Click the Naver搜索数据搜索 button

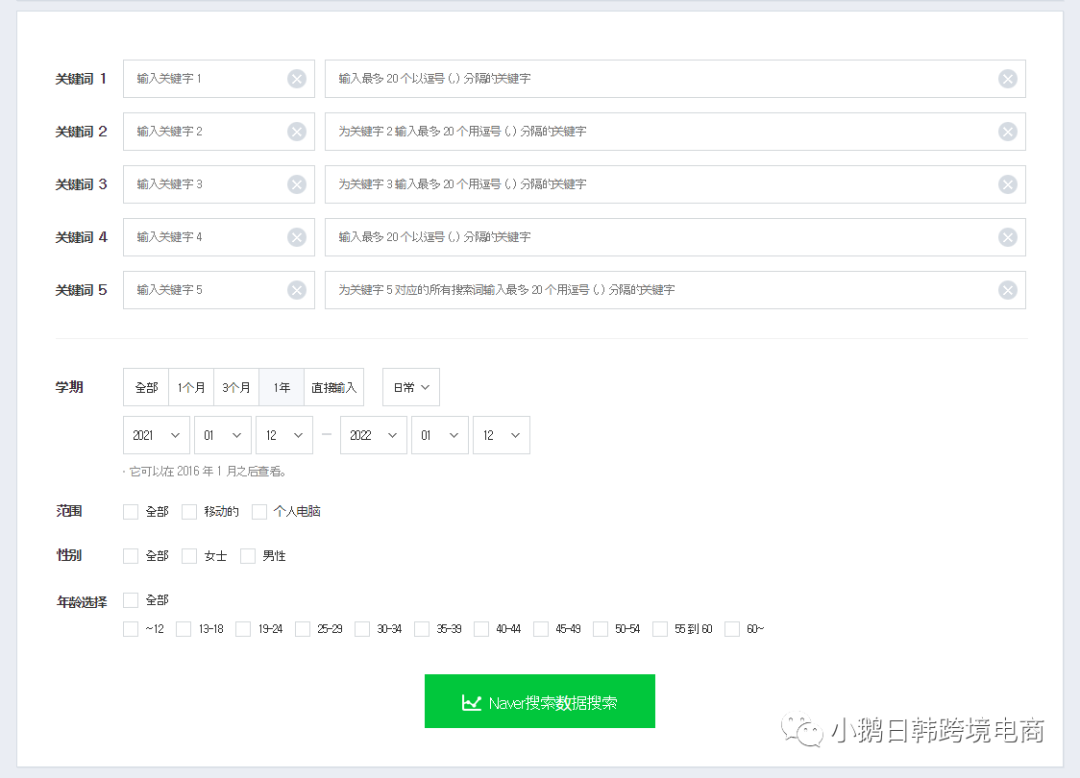click(540, 701)
